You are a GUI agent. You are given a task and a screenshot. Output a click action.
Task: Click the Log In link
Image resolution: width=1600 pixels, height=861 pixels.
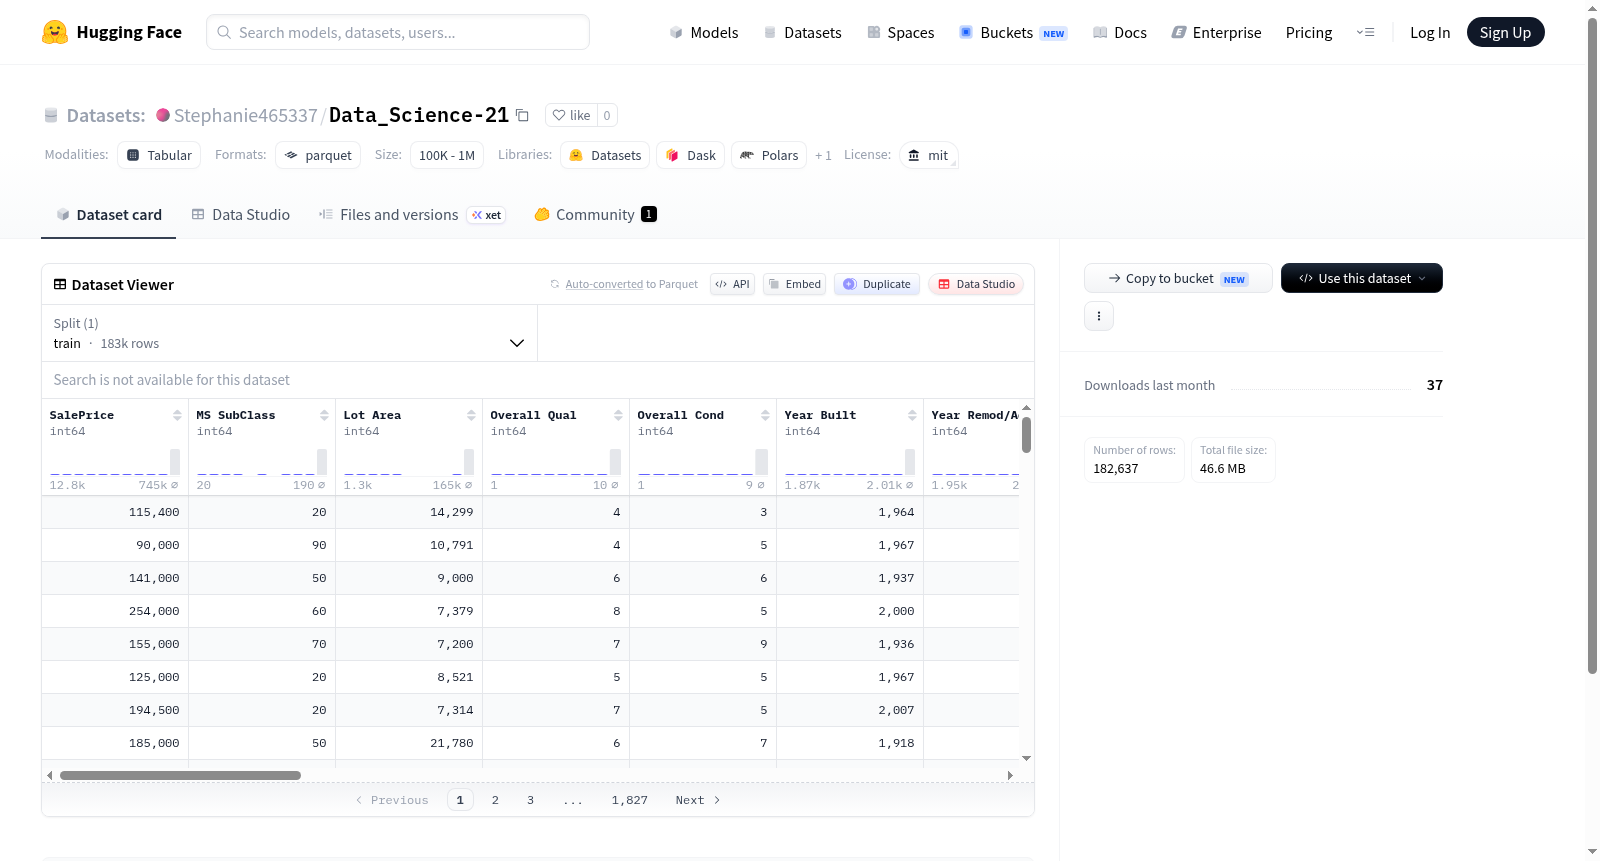pyautogui.click(x=1430, y=32)
